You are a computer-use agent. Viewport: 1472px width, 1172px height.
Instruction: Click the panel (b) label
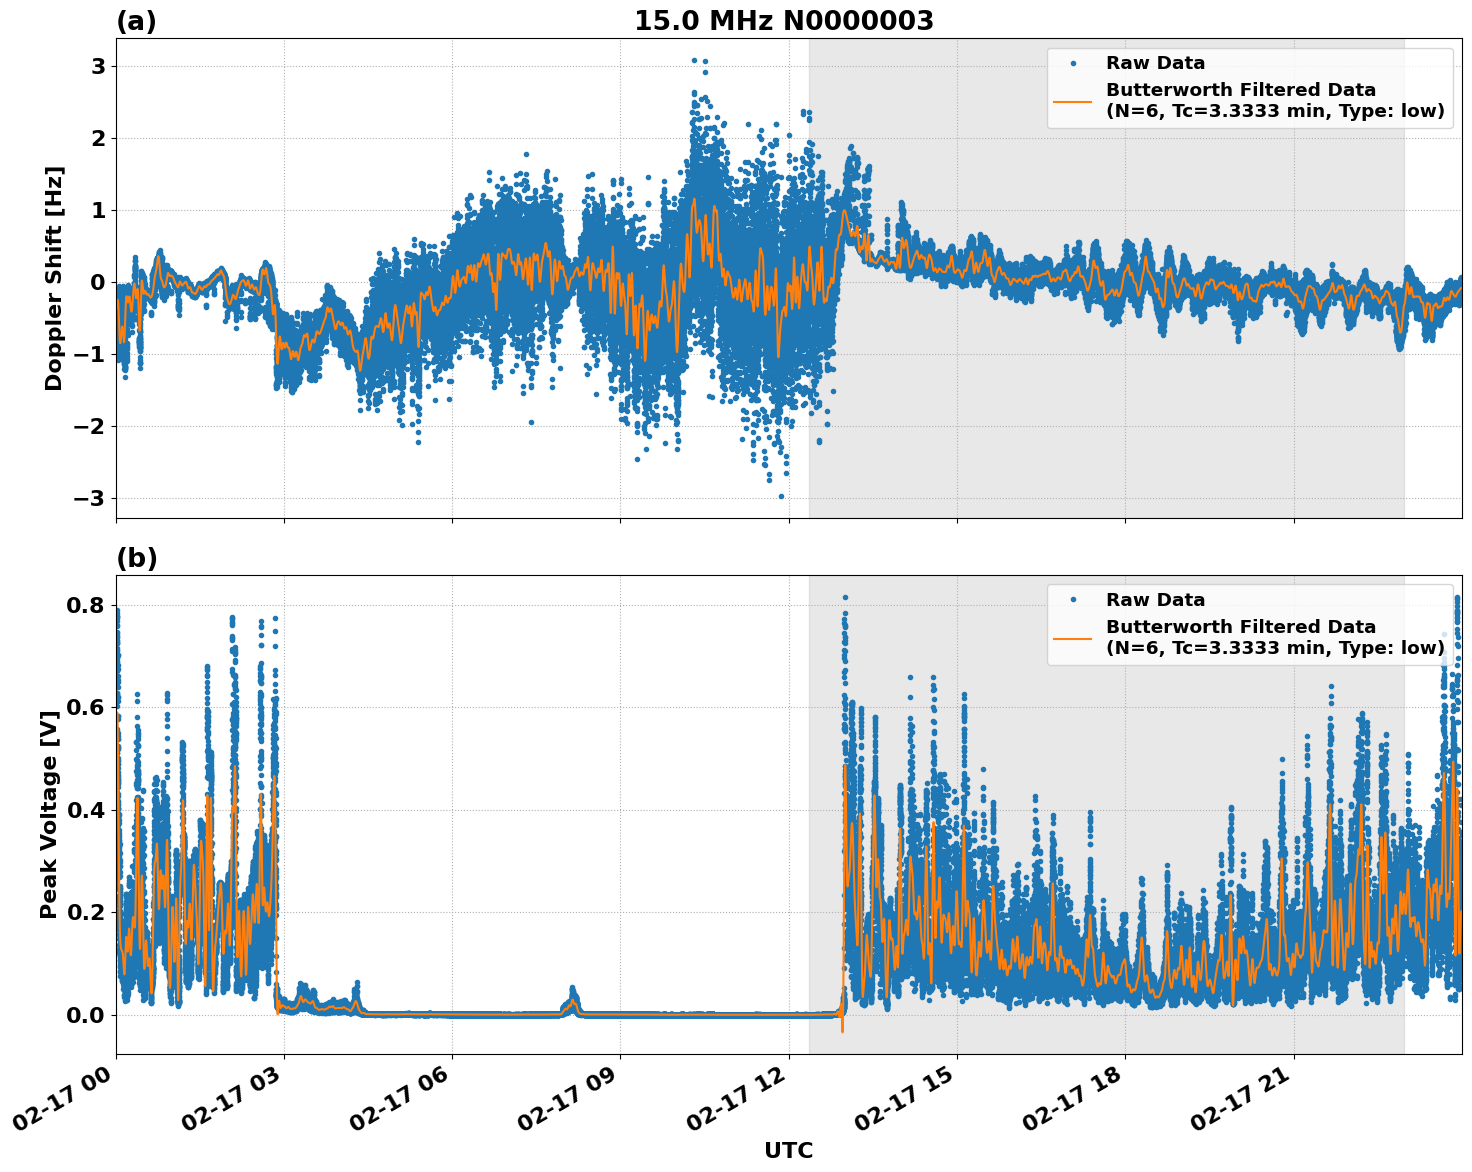(x=136, y=558)
